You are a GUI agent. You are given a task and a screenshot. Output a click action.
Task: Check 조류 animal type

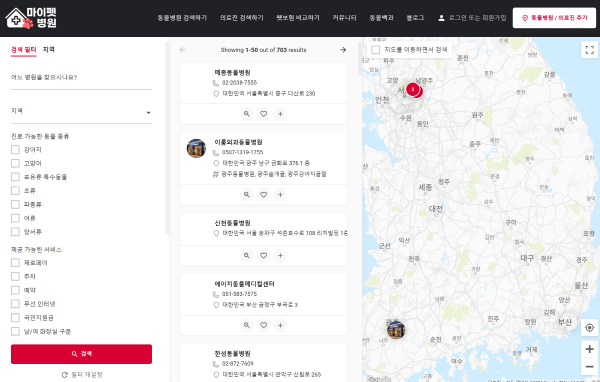coord(15,191)
